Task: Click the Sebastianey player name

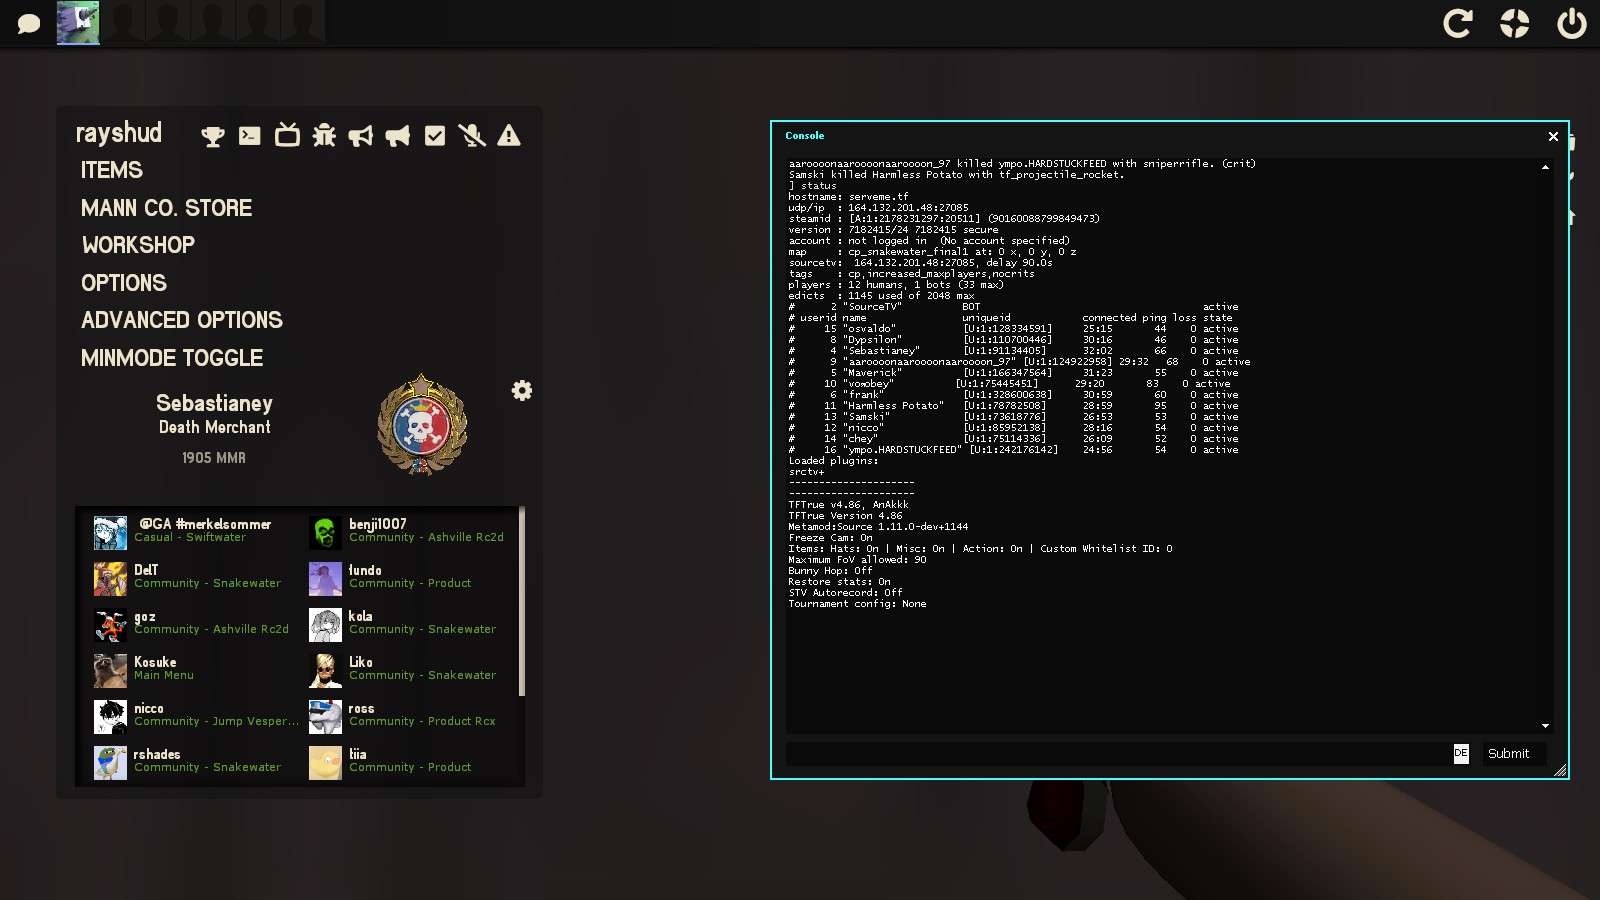Action: pos(214,403)
